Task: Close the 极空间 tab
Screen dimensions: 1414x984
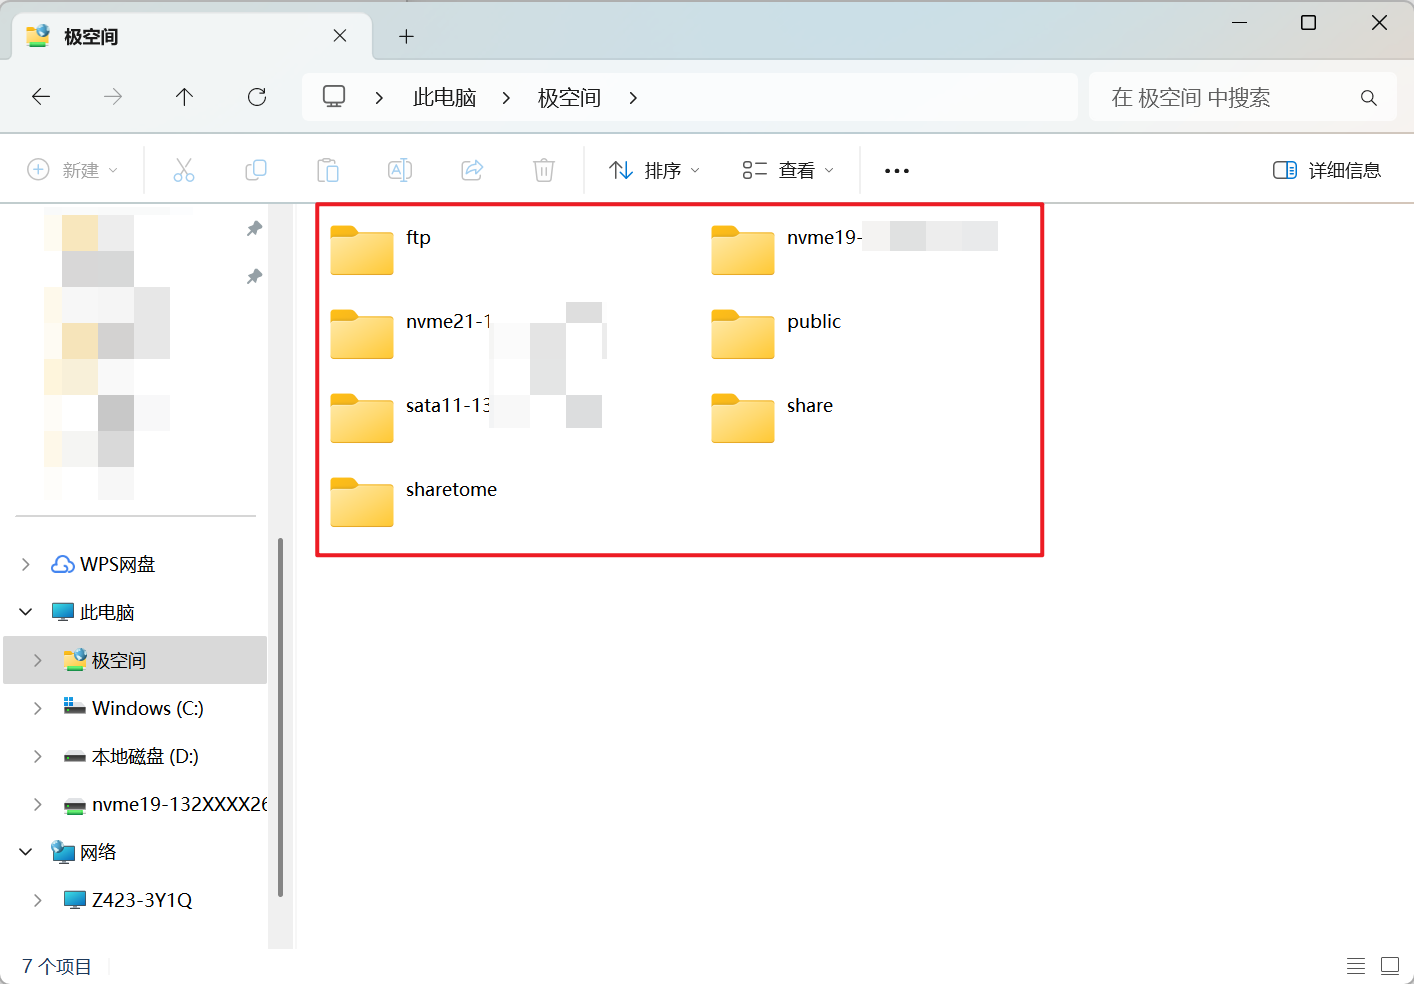Action: (340, 36)
